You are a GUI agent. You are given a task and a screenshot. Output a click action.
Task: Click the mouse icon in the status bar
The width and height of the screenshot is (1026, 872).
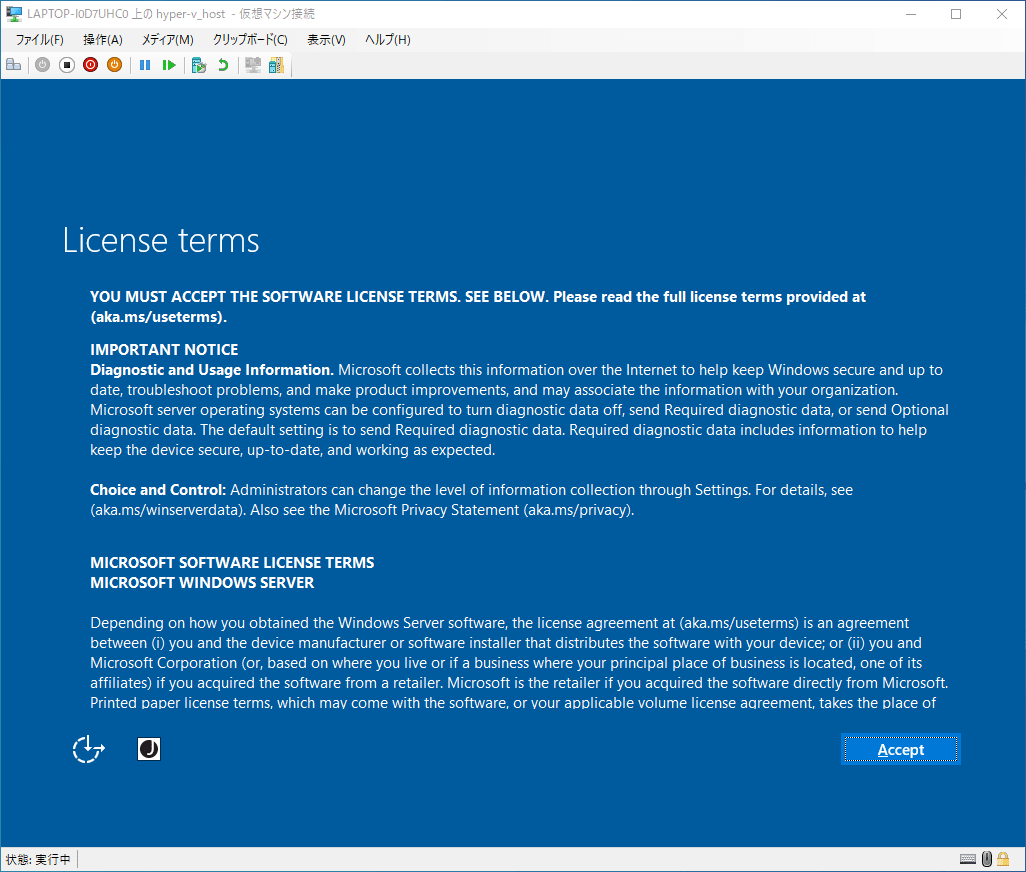pos(987,858)
